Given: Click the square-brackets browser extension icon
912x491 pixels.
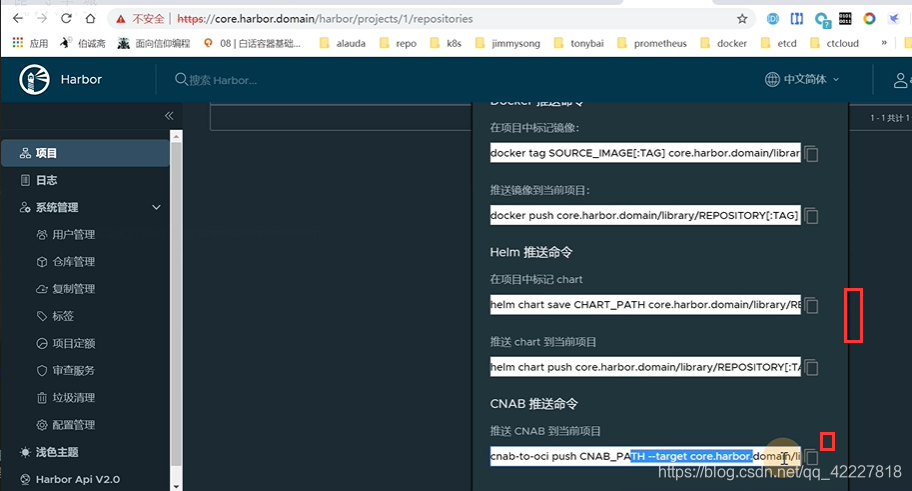Looking at the screenshot, I should click(797, 19).
